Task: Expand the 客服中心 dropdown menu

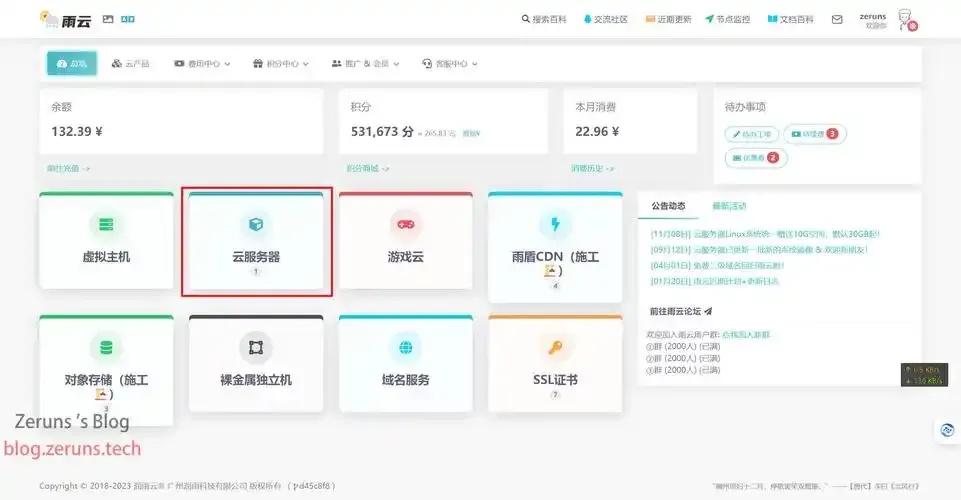Action: [x=450, y=64]
